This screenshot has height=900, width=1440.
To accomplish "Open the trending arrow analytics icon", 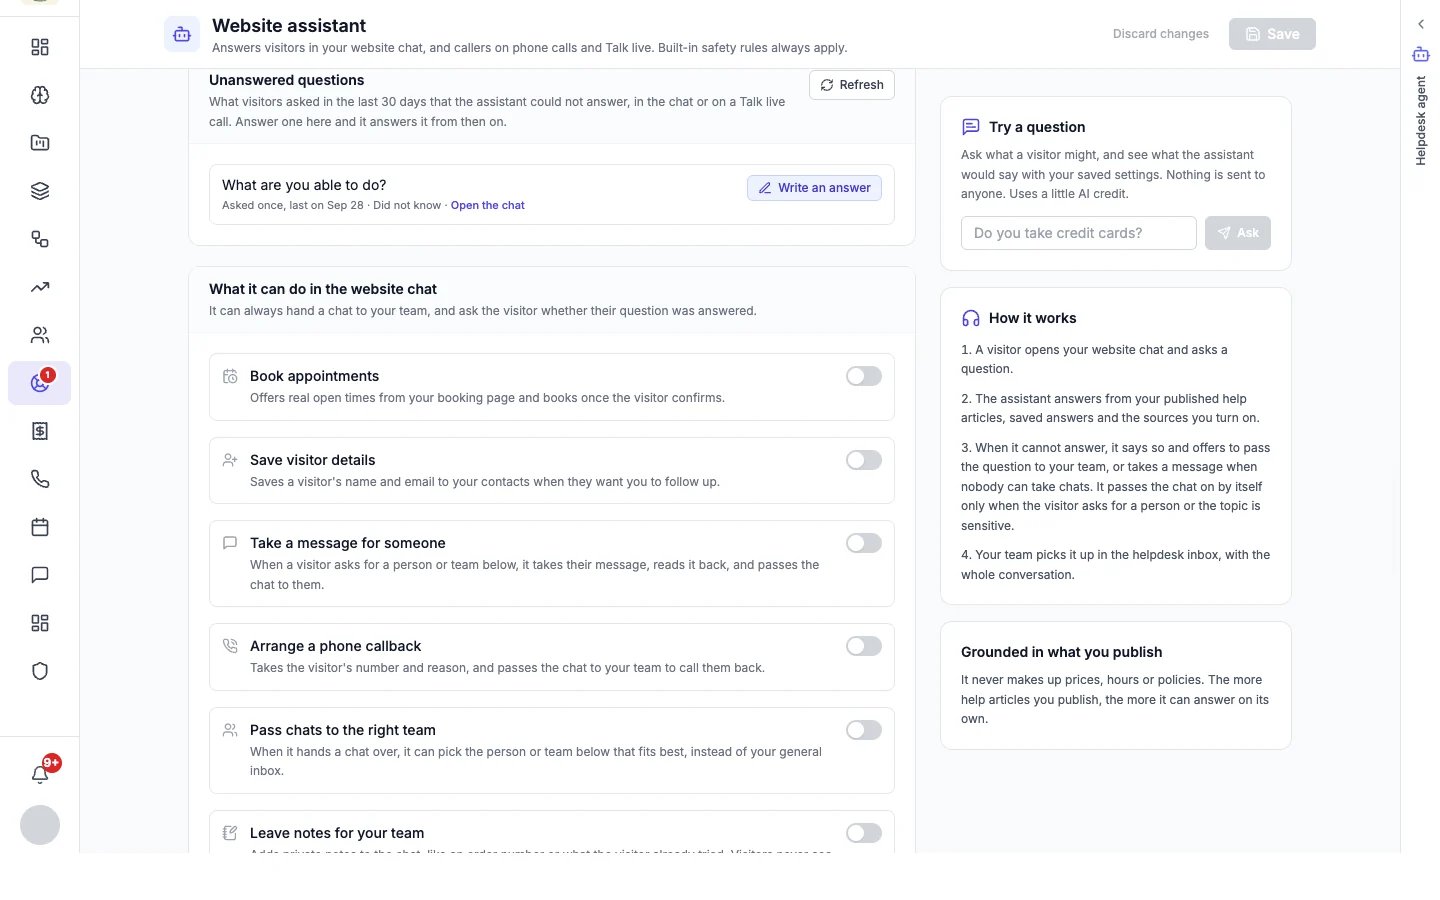I will pyautogui.click(x=40, y=287).
